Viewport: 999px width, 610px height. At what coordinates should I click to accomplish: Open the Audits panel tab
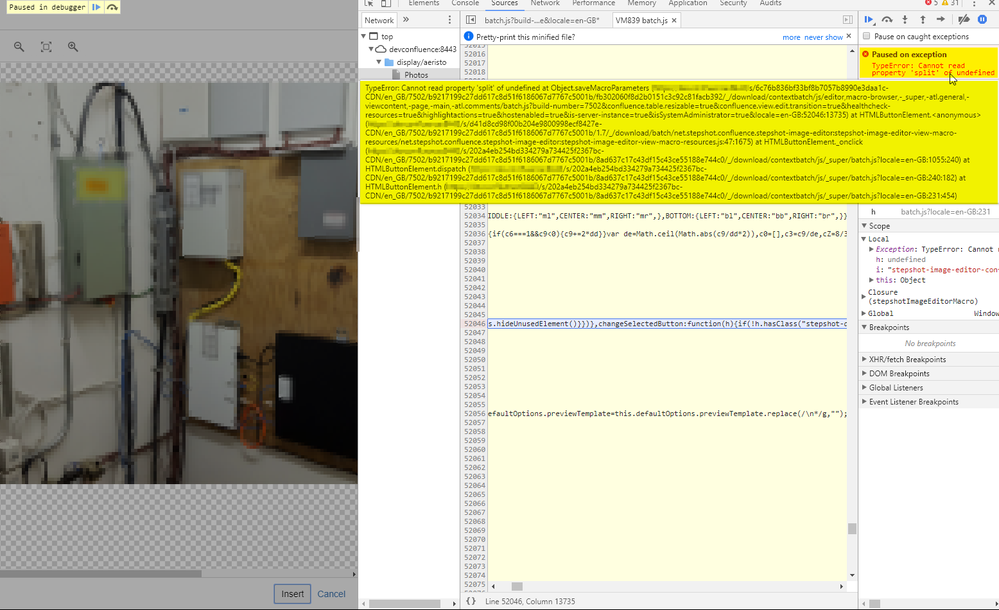770,3
